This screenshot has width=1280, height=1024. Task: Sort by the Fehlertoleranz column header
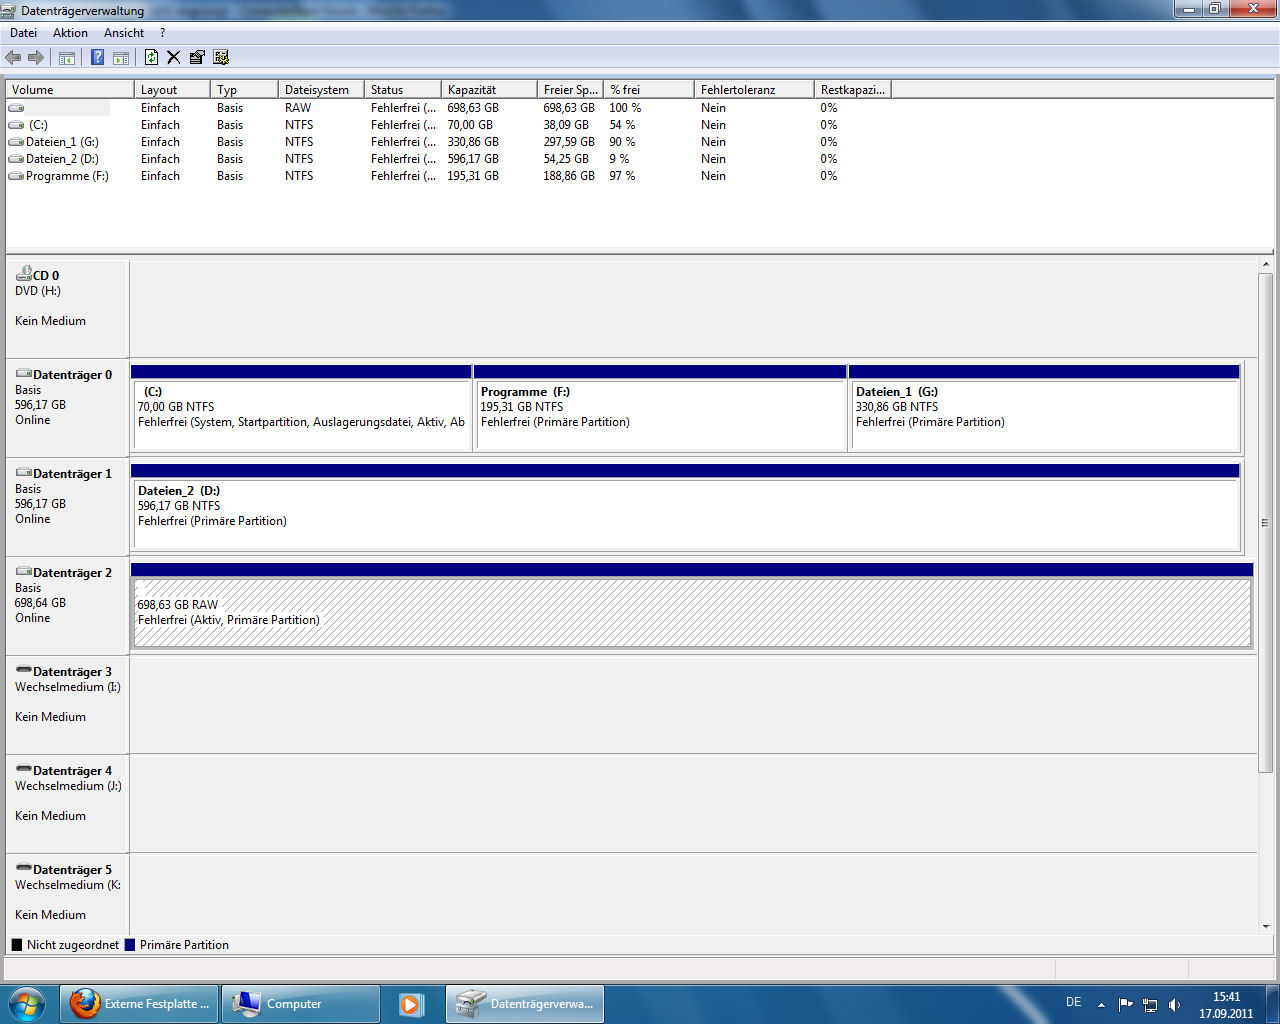click(x=754, y=89)
